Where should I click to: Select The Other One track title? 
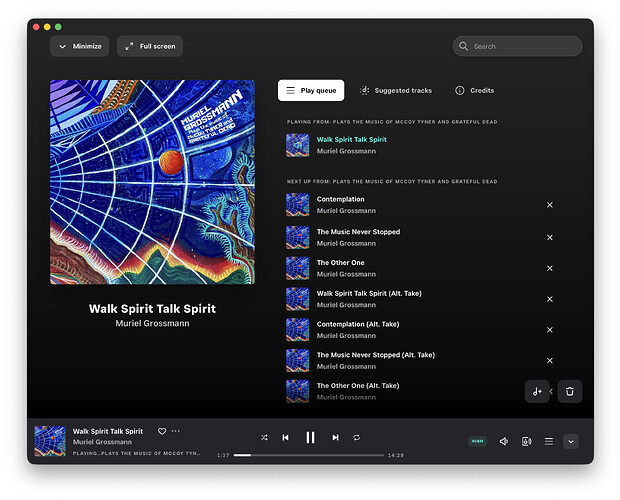(340, 263)
